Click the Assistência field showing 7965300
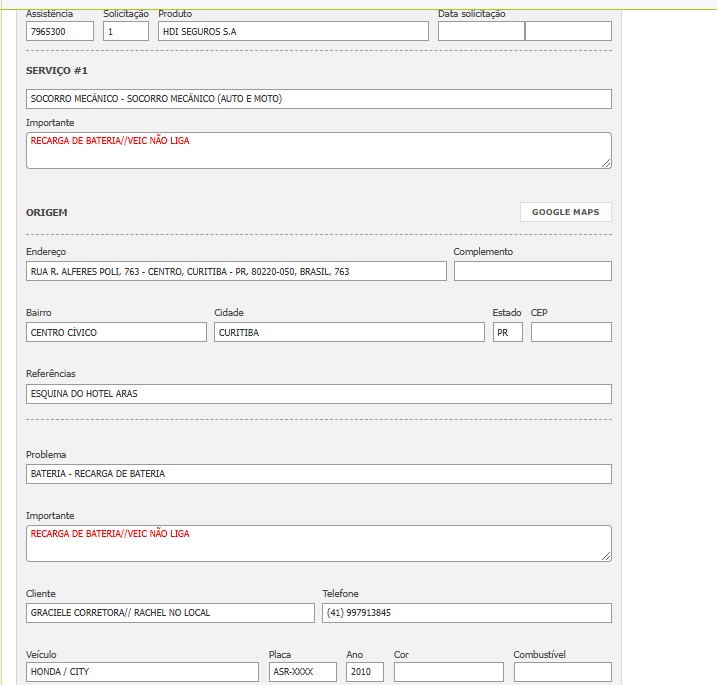The width and height of the screenshot is (717, 685). 59,32
